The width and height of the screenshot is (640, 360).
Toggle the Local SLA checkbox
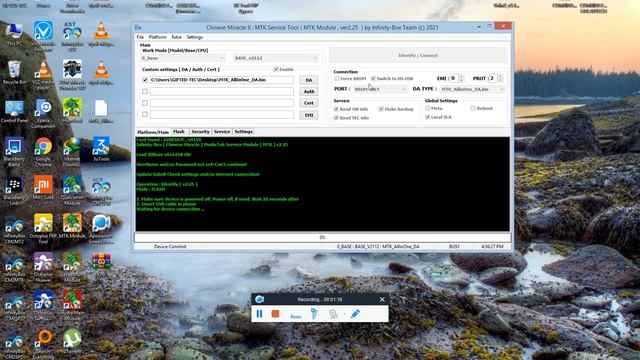[427, 117]
